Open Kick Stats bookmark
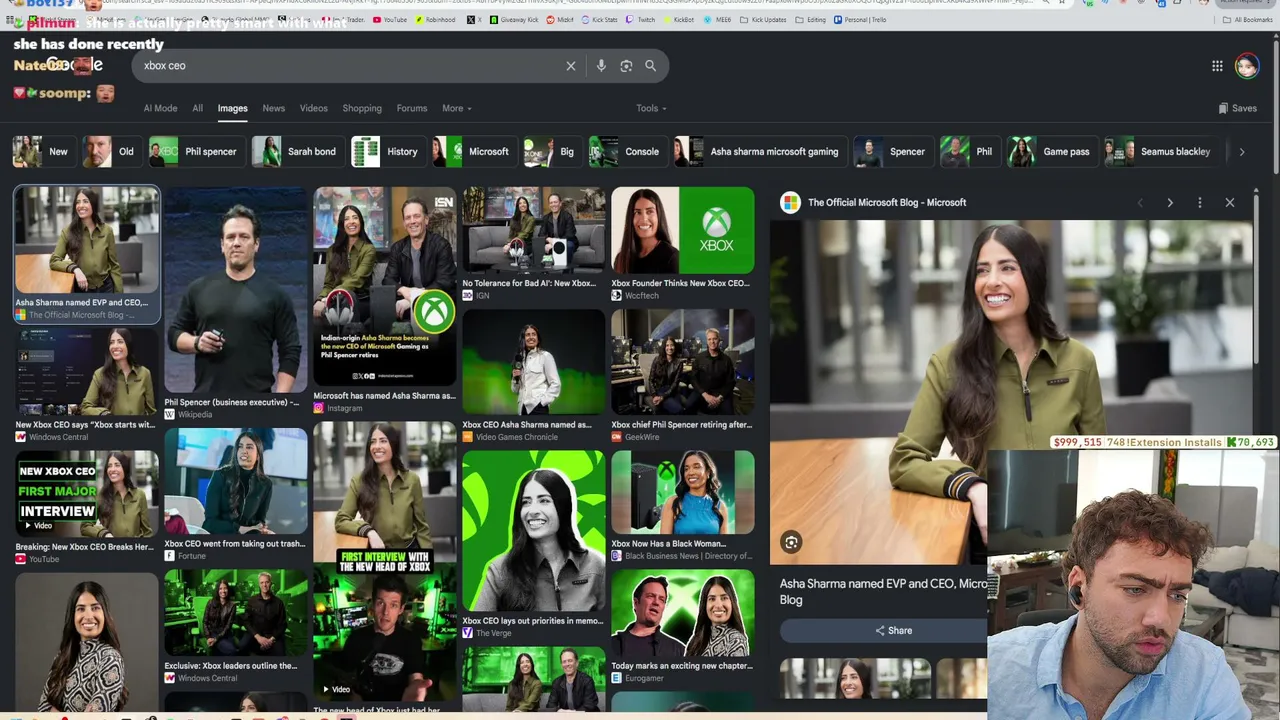Screen dimensions: 1280x720 click(x=599, y=20)
